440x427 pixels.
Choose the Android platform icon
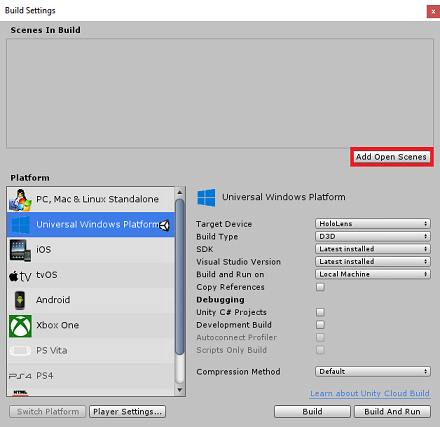(20, 300)
